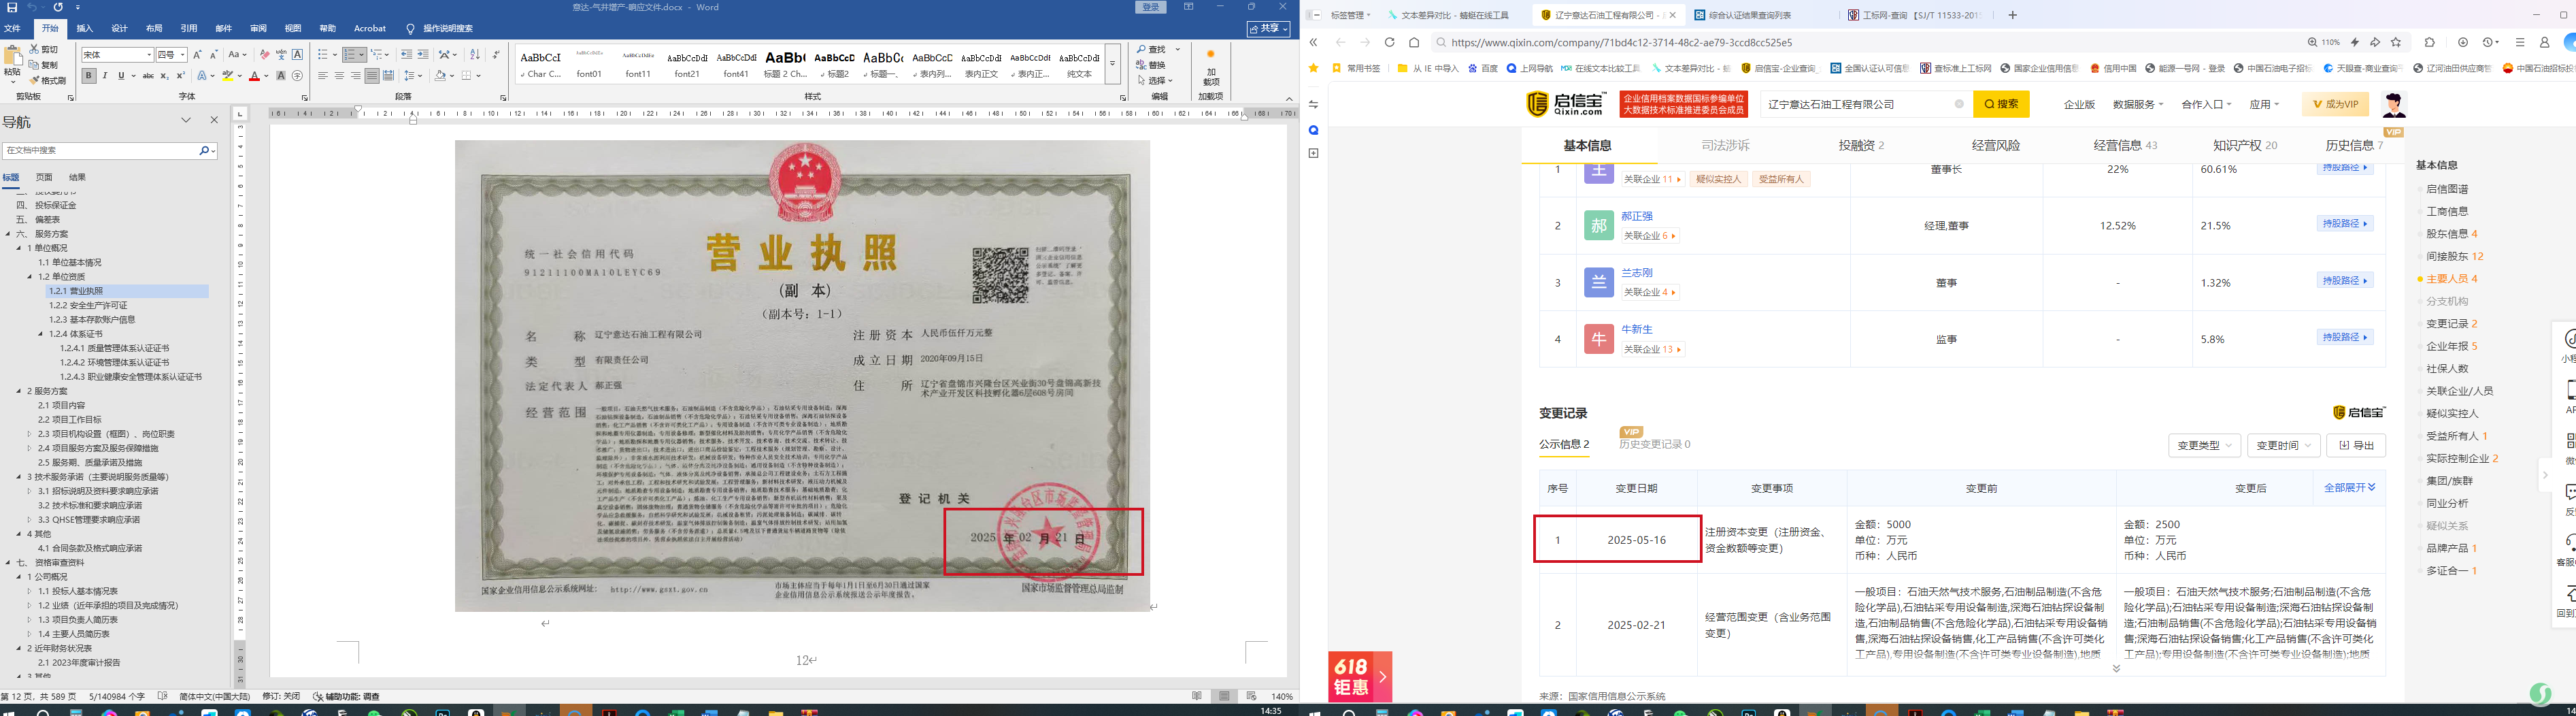This screenshot has width=2576, height=716.
Task: Click the navigation pane document search field
Action: 100,150
